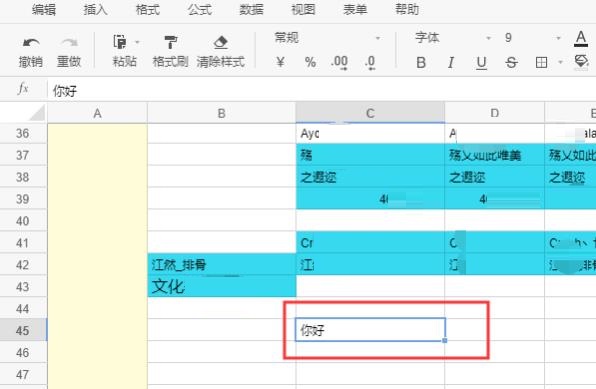
Task: Decrease decimal places .0 button
Action: (370, 62)
